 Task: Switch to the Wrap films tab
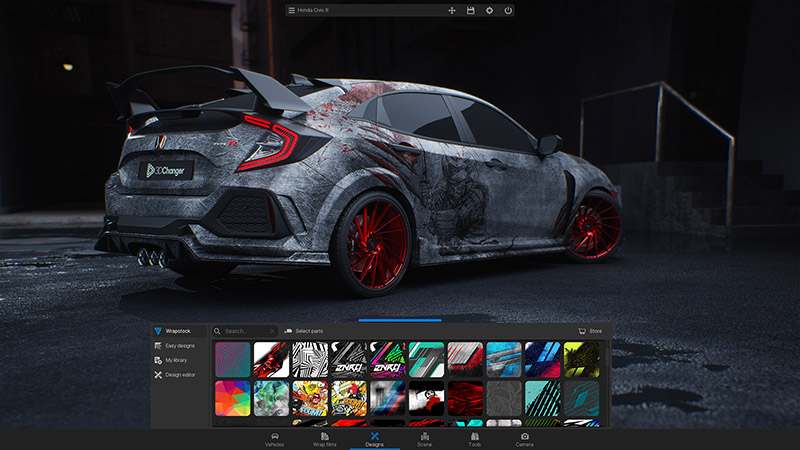[x=326, y=439]
